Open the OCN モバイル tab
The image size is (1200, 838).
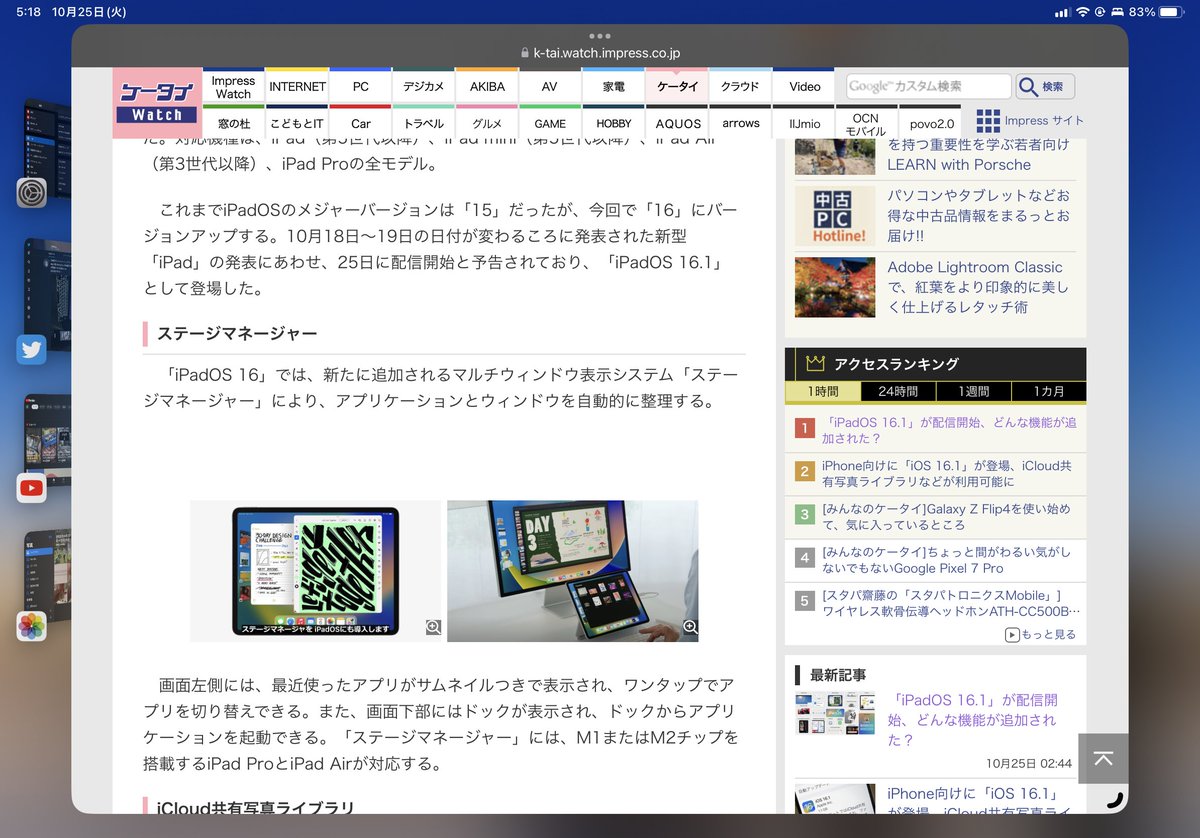[x=866, y=123]
